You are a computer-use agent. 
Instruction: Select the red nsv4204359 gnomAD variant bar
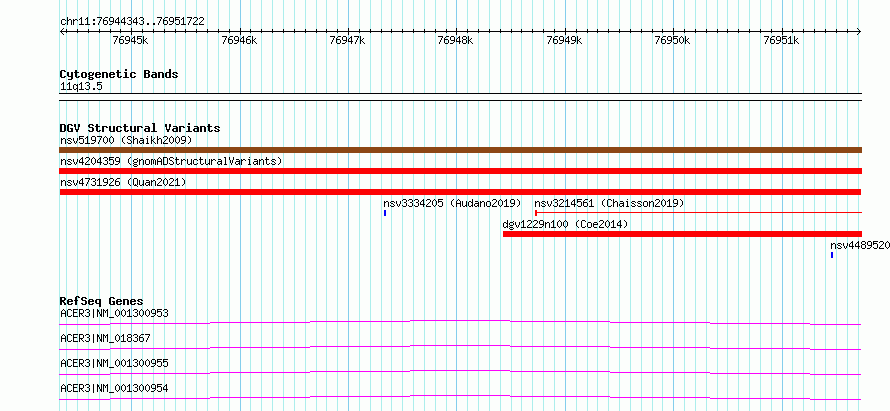tap(460, 171)
